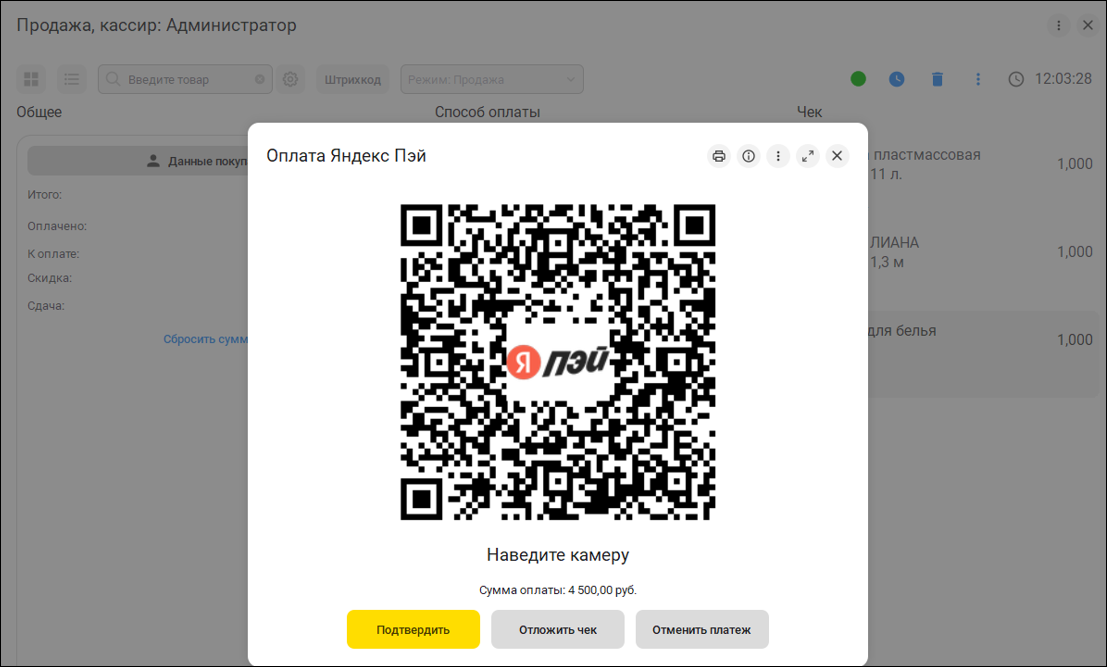Click the Оплачено: label
This screenshot has height=667, width=1107.
(x=57, y=227)
